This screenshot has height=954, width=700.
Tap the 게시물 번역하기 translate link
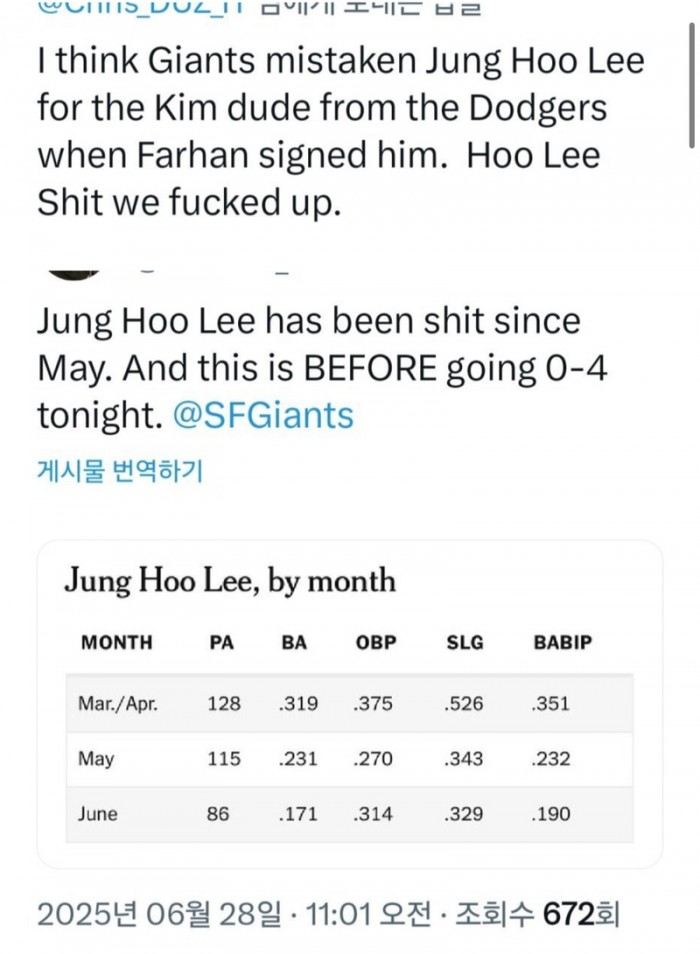[x=120, y=471]
